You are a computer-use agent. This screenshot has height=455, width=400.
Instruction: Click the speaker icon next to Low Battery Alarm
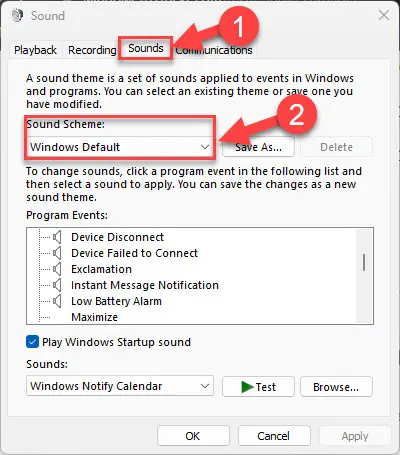(57, 301)
